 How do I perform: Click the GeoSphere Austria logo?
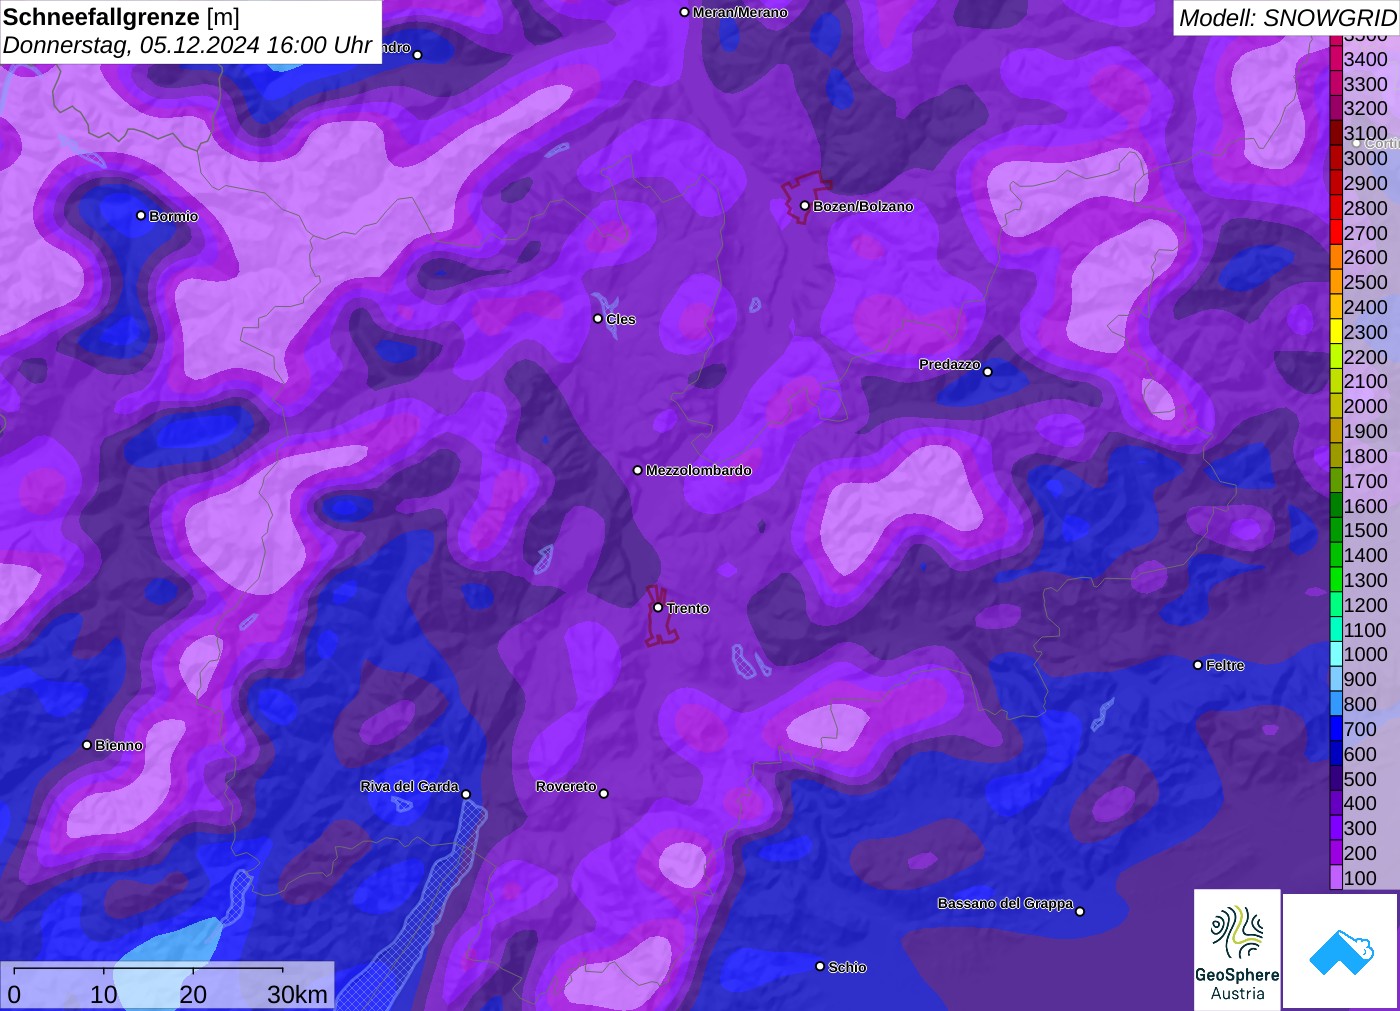pos(1237,950)
